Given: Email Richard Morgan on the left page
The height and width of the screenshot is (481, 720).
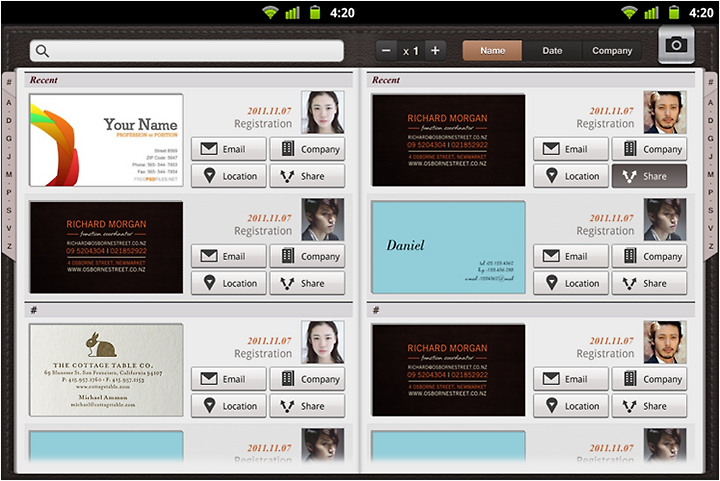Looking at the screenshot, I should point(229,256).
